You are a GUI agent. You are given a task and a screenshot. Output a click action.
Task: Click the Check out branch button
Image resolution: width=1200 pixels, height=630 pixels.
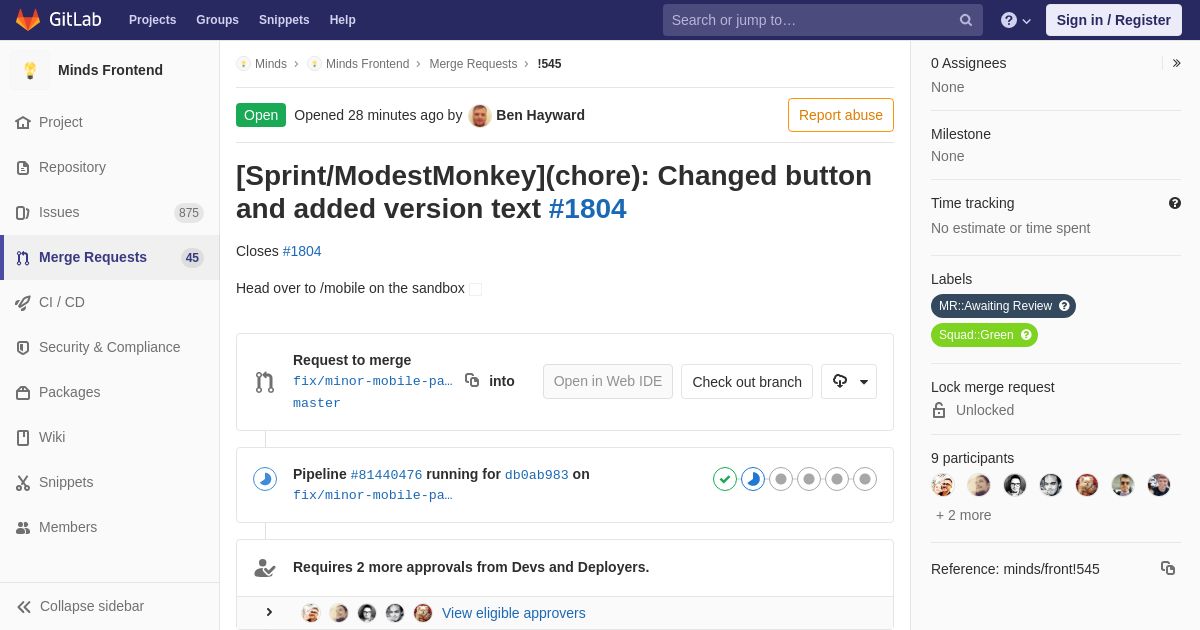pyautogui.click(x=747, y=381)
